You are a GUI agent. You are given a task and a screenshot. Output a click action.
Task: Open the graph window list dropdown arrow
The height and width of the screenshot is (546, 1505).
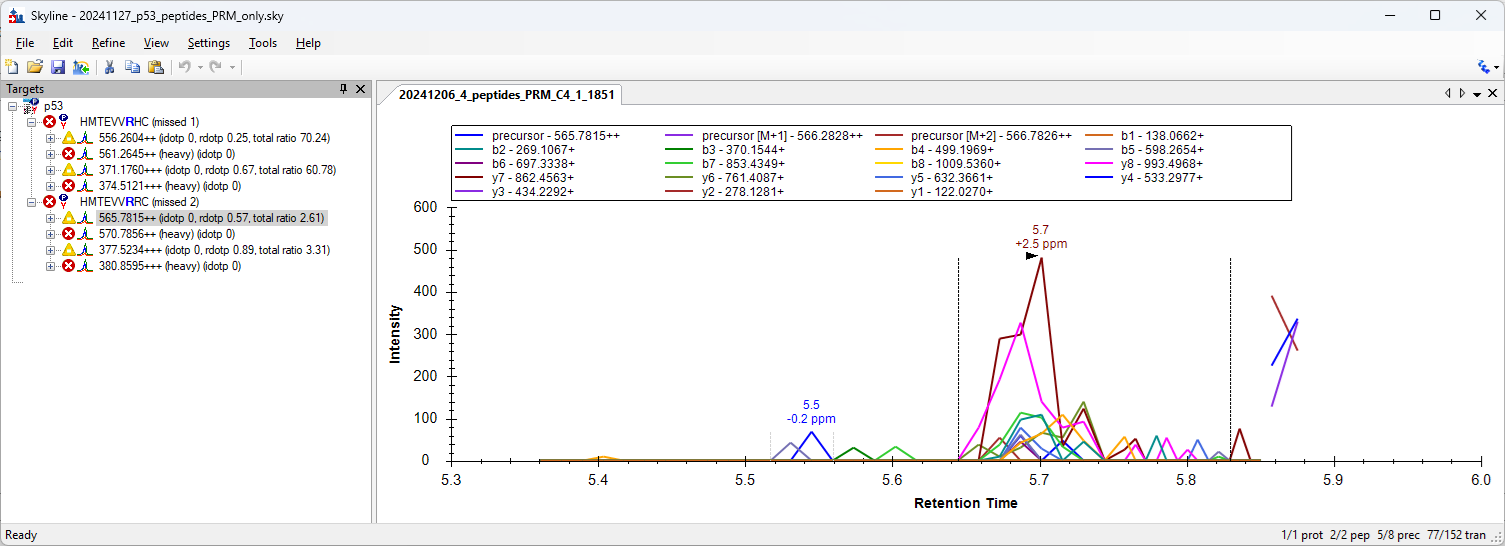pos(1477,94)
